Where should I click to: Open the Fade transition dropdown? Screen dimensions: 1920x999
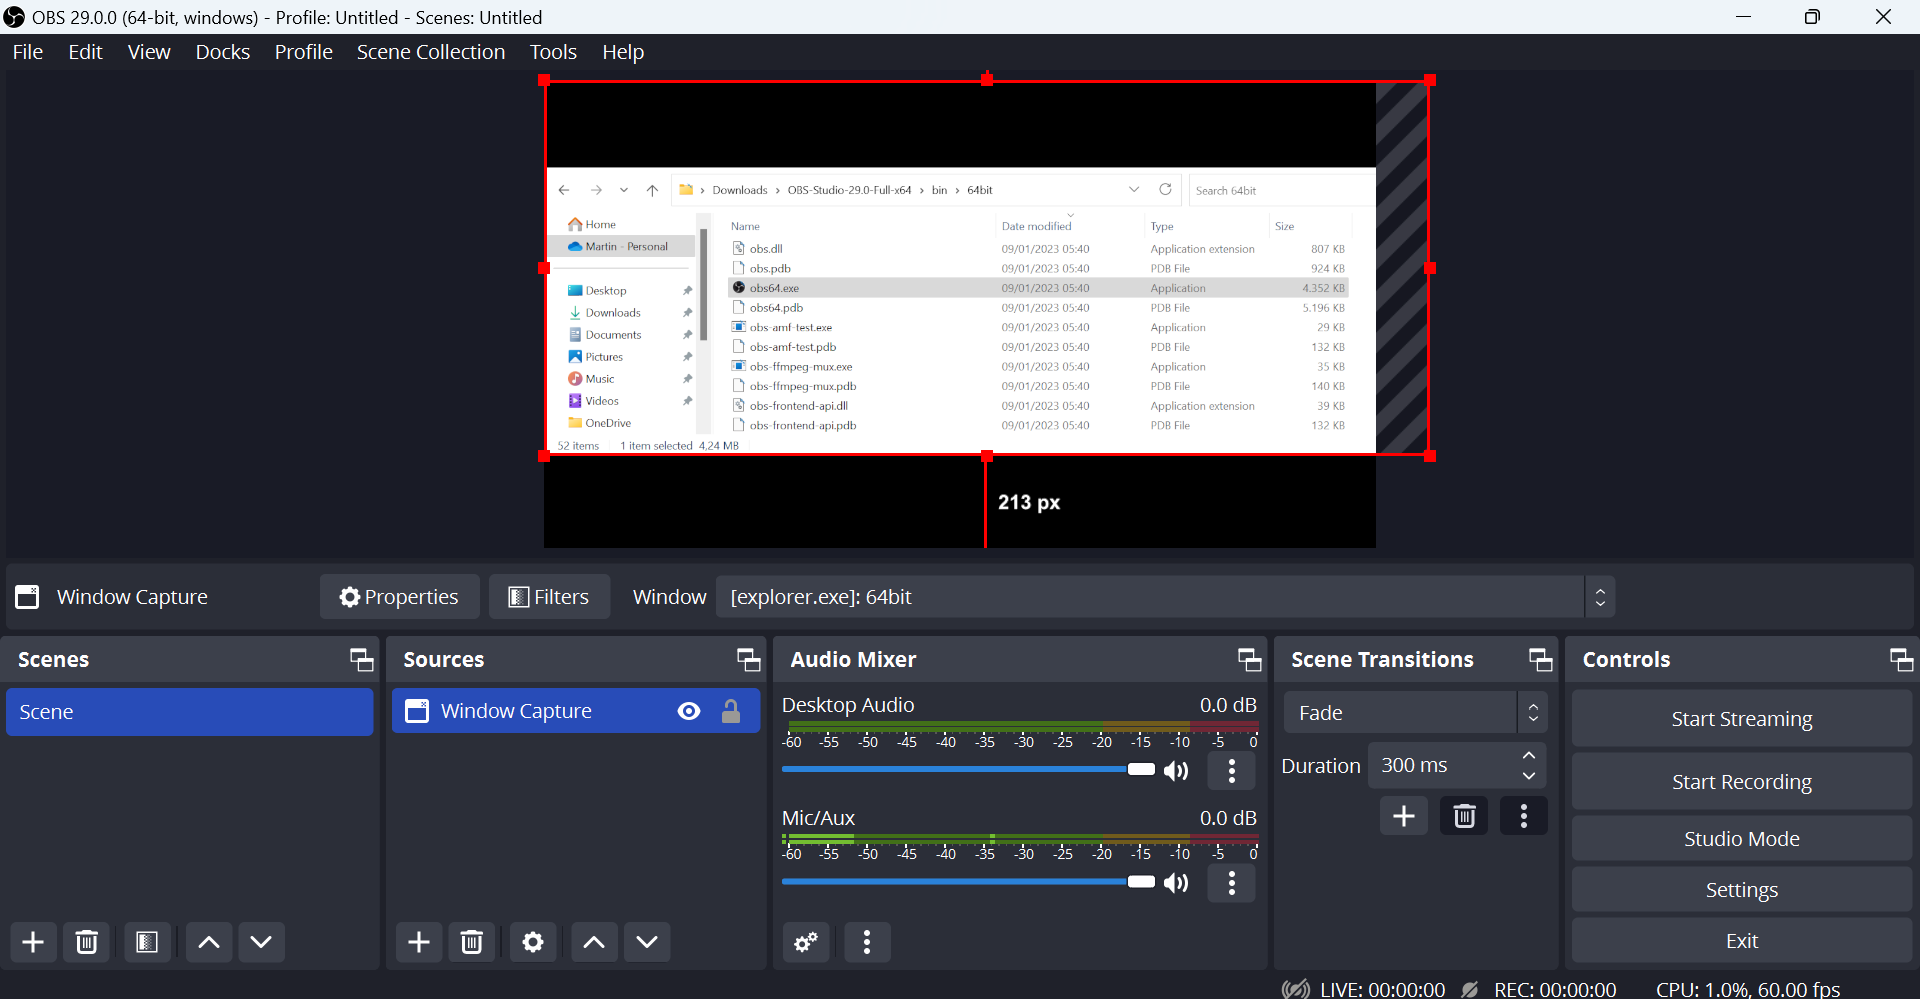[1414, 713]
